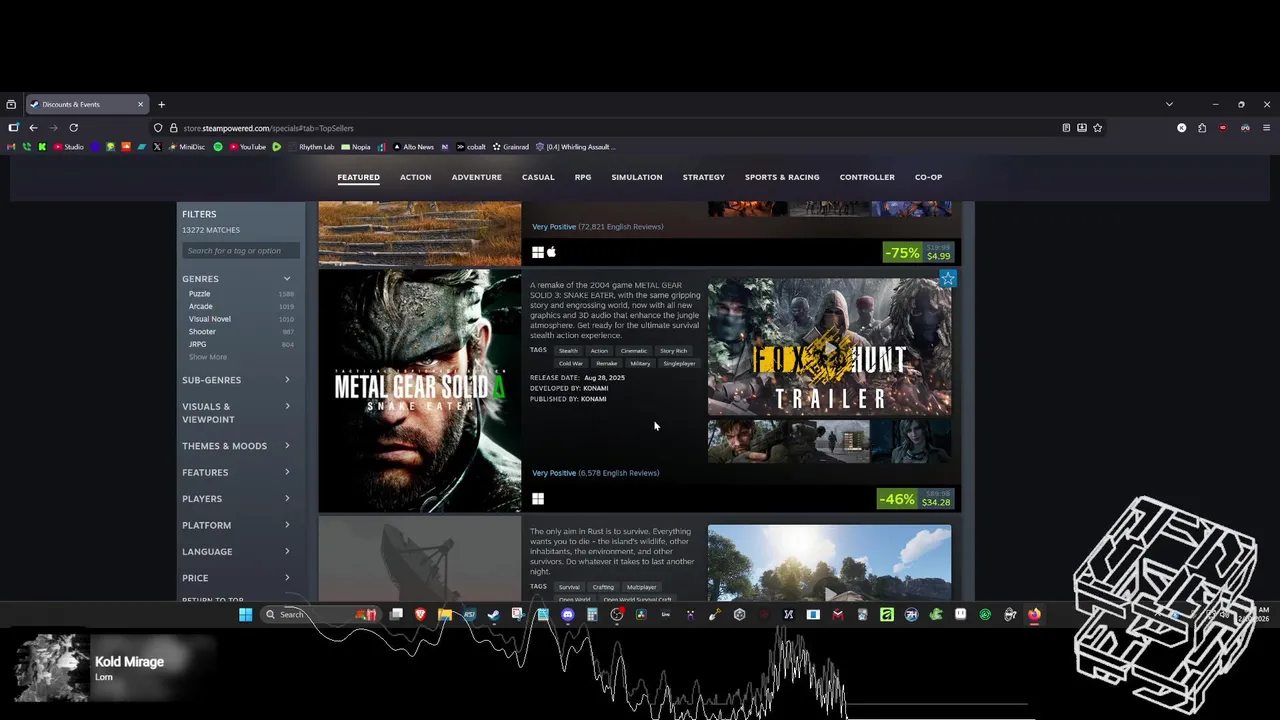Expand the FEATURES filter section
Viewport: 1280px width, 720px height.
click(x=237, y=472)
